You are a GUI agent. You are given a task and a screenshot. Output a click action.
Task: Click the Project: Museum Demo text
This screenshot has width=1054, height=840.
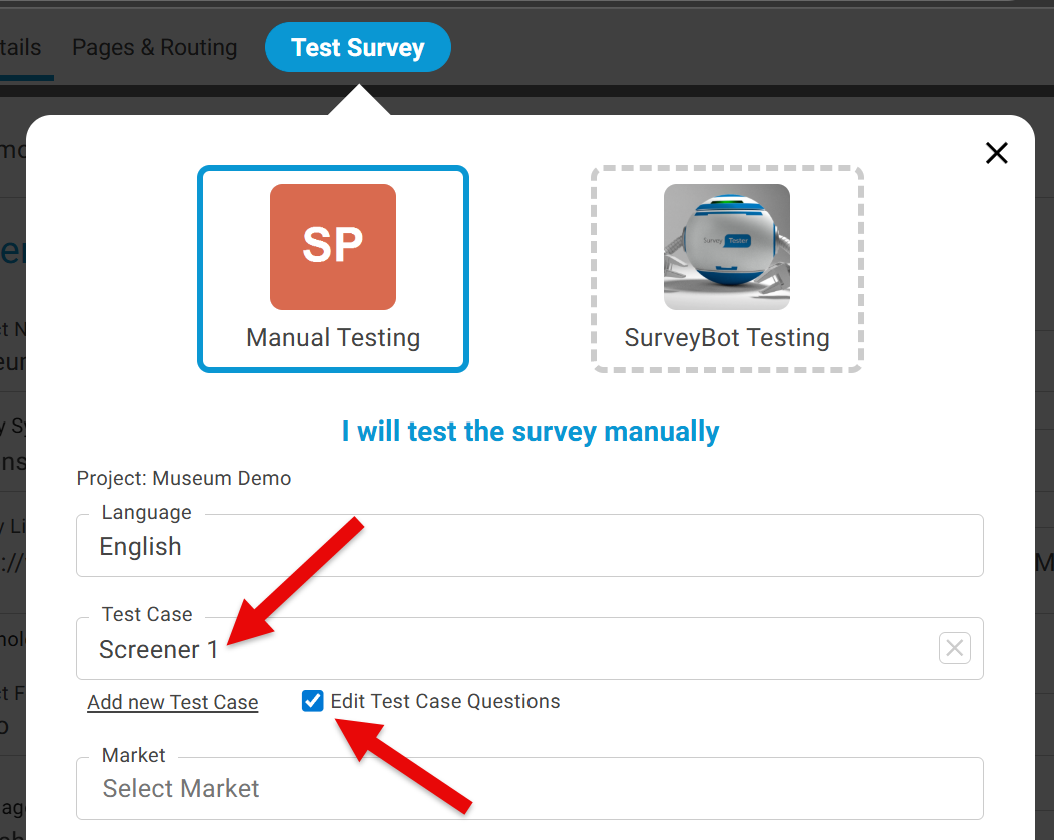click(184, 478)
